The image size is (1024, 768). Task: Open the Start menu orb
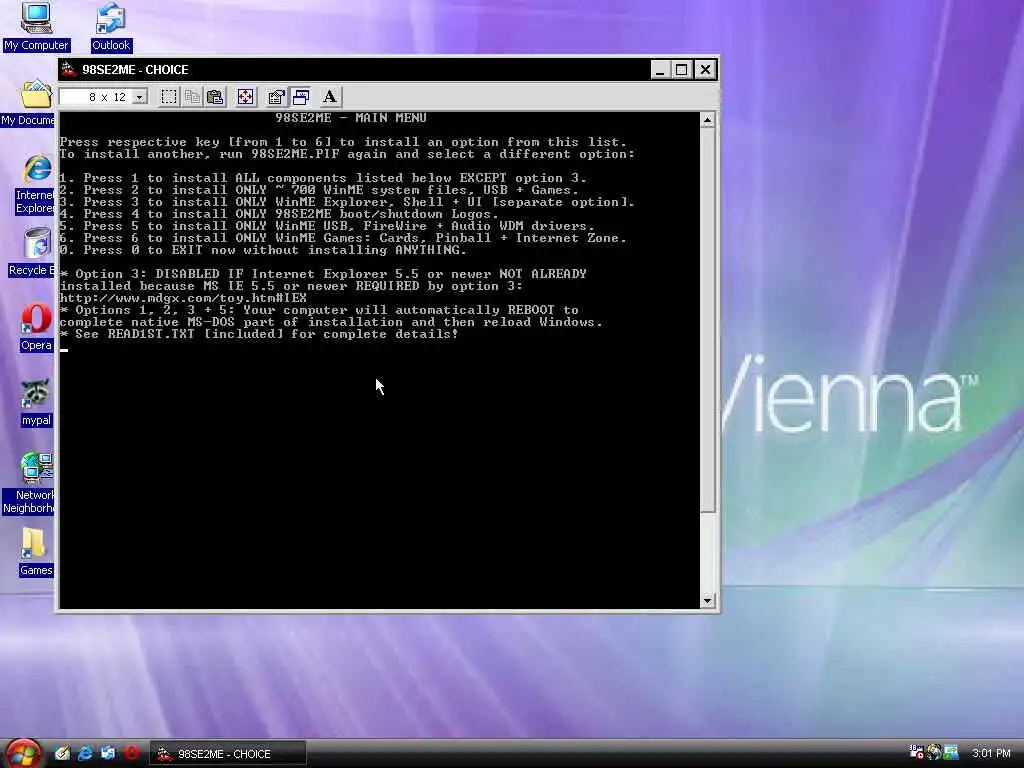[x=24, y=753]
